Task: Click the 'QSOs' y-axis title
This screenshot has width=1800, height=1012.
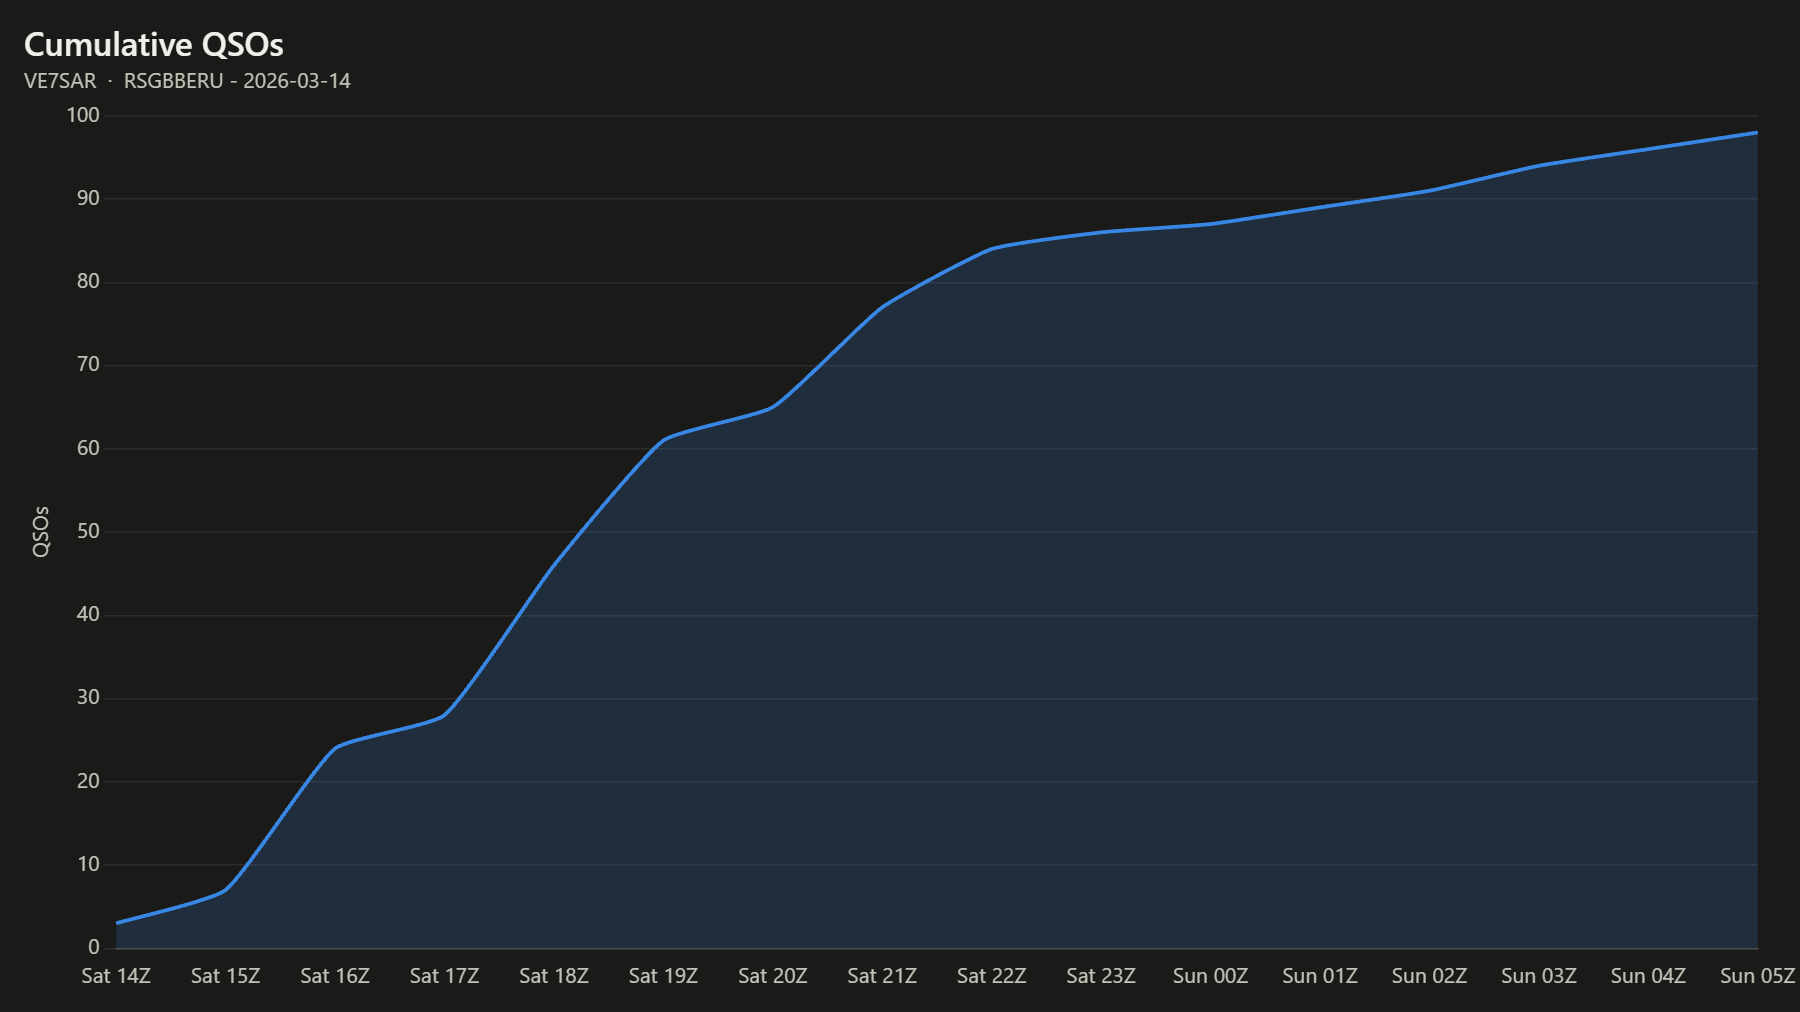Action: pos(41,531)
